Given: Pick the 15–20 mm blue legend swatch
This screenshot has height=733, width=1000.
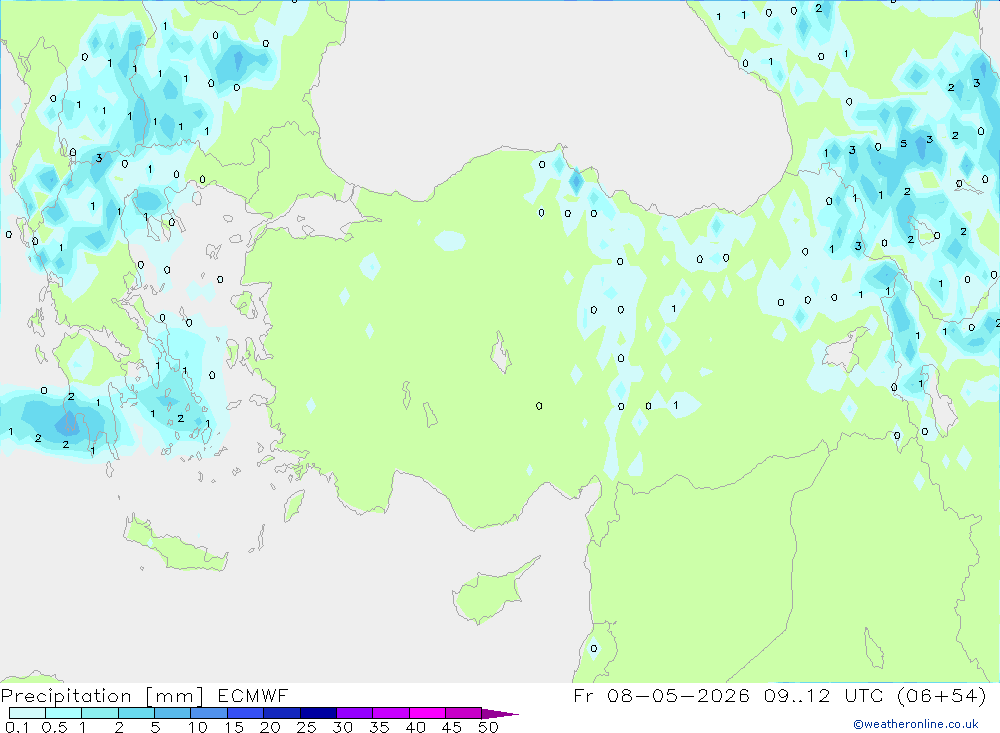Looking at the screenshot, I should (x=246, y=713).
